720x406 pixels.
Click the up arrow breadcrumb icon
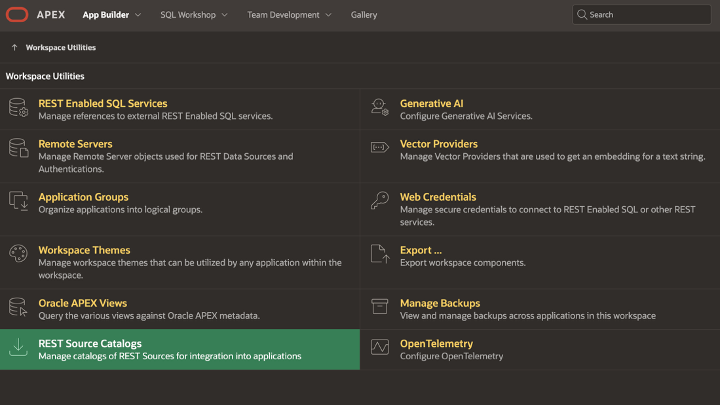(14, 47)
